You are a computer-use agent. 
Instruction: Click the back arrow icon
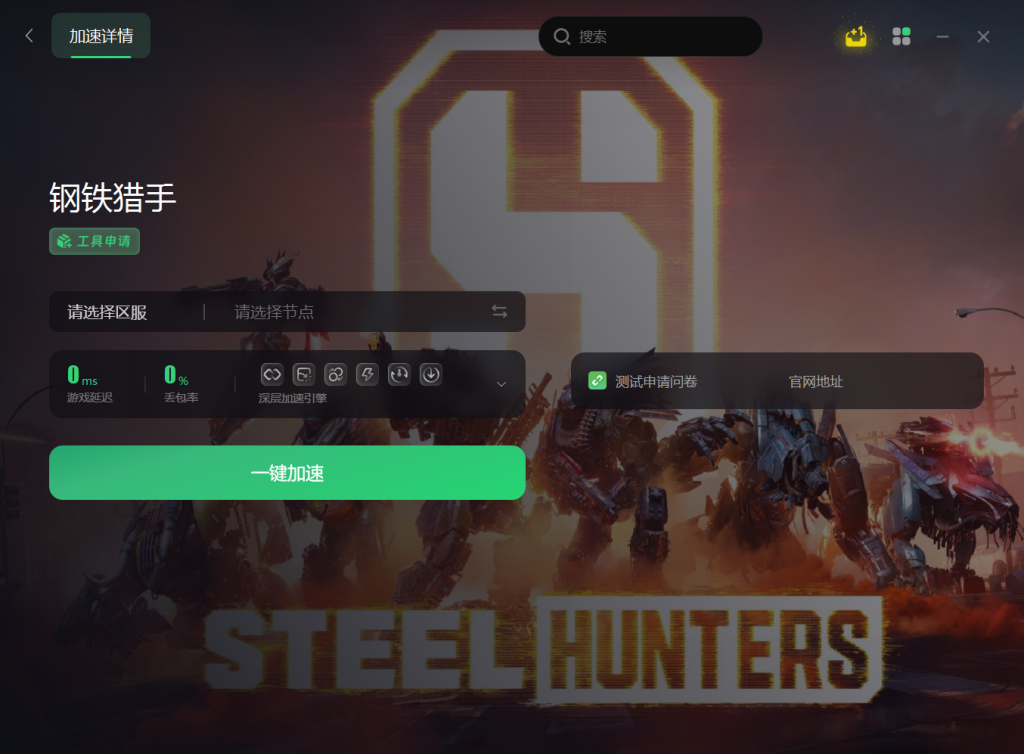[29, 36]
